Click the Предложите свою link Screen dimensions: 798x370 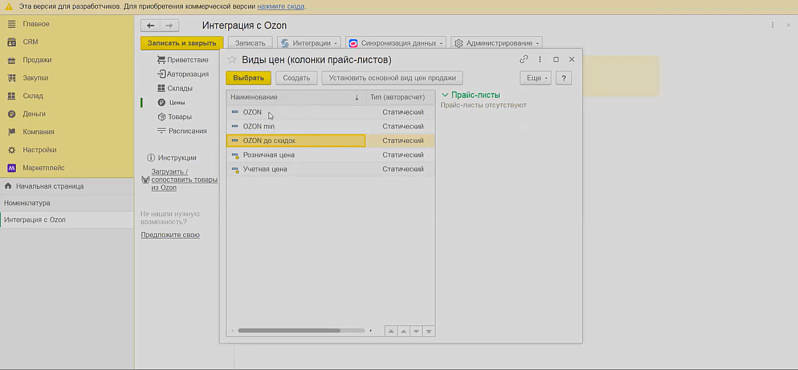click(x=170, y=235)
